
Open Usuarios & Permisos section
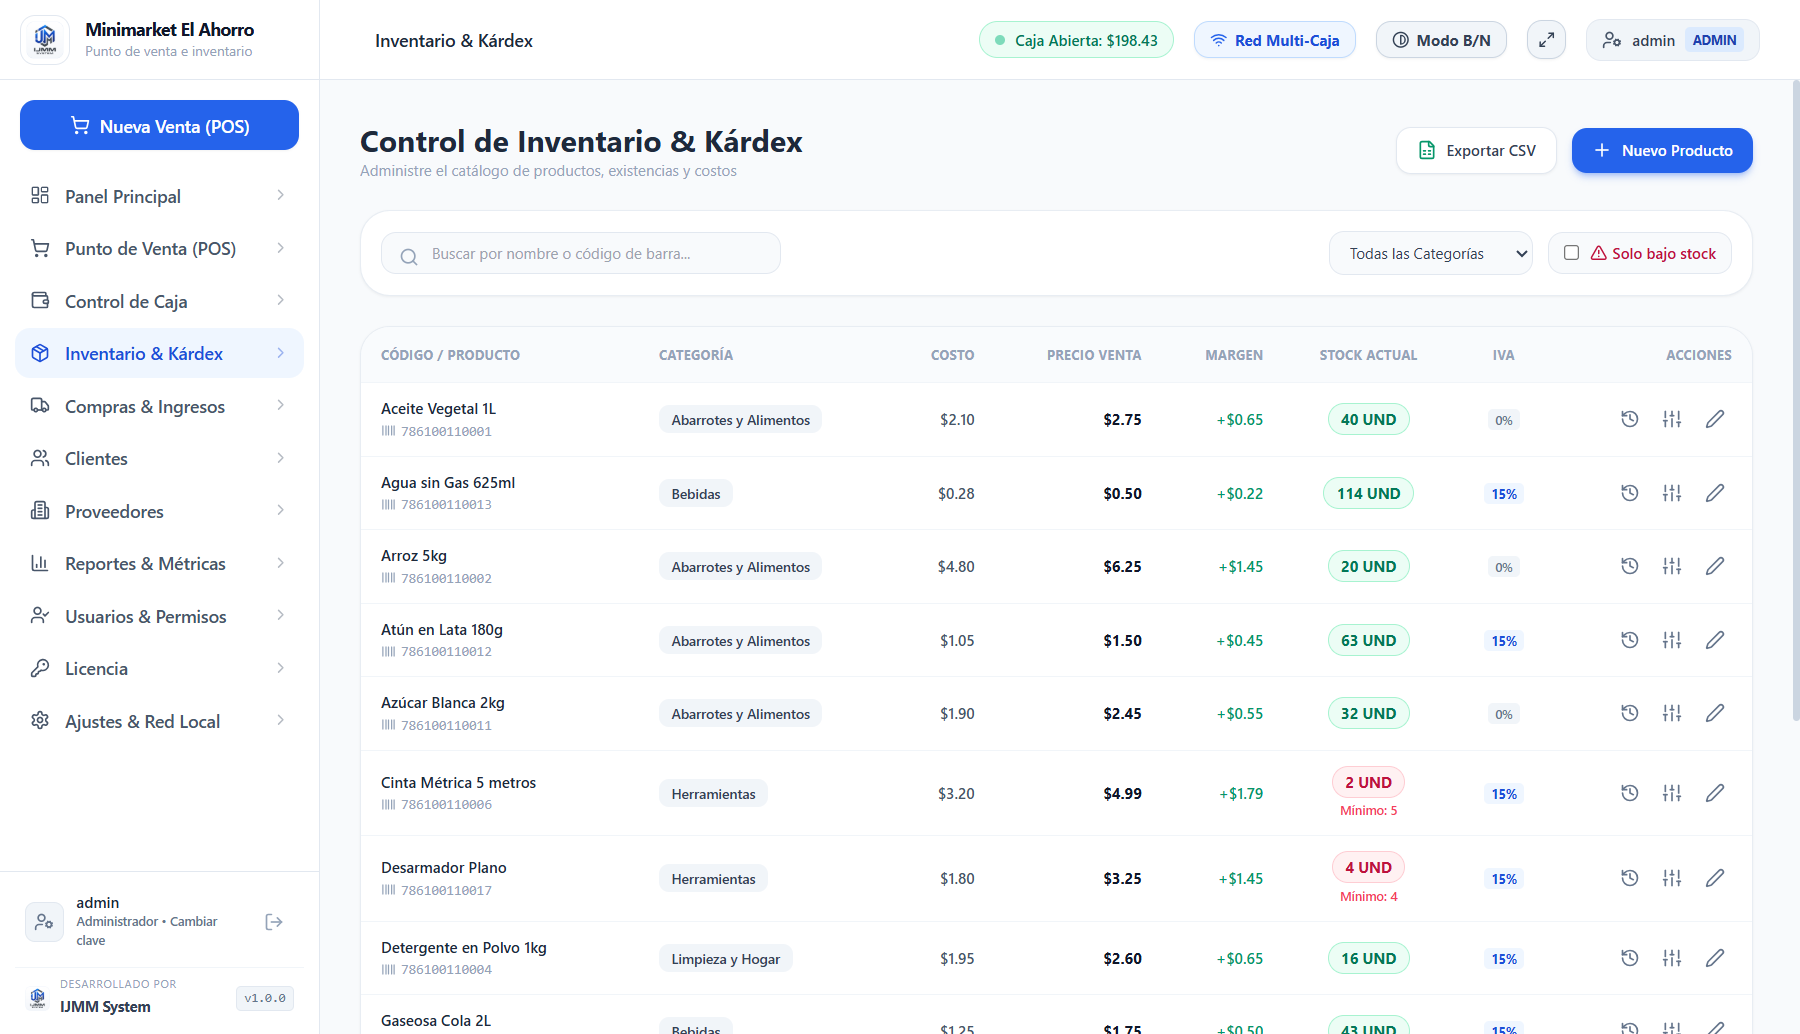tap(159, 616)
